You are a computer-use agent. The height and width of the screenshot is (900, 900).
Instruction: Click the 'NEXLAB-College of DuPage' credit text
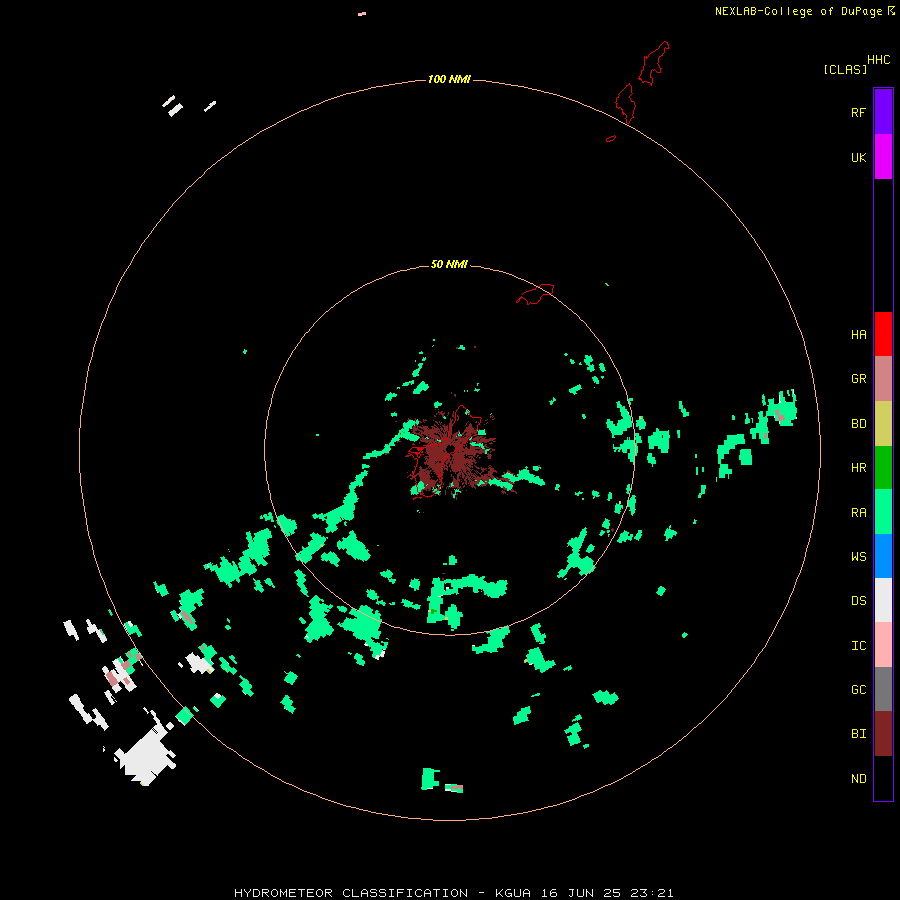[798, 11]
